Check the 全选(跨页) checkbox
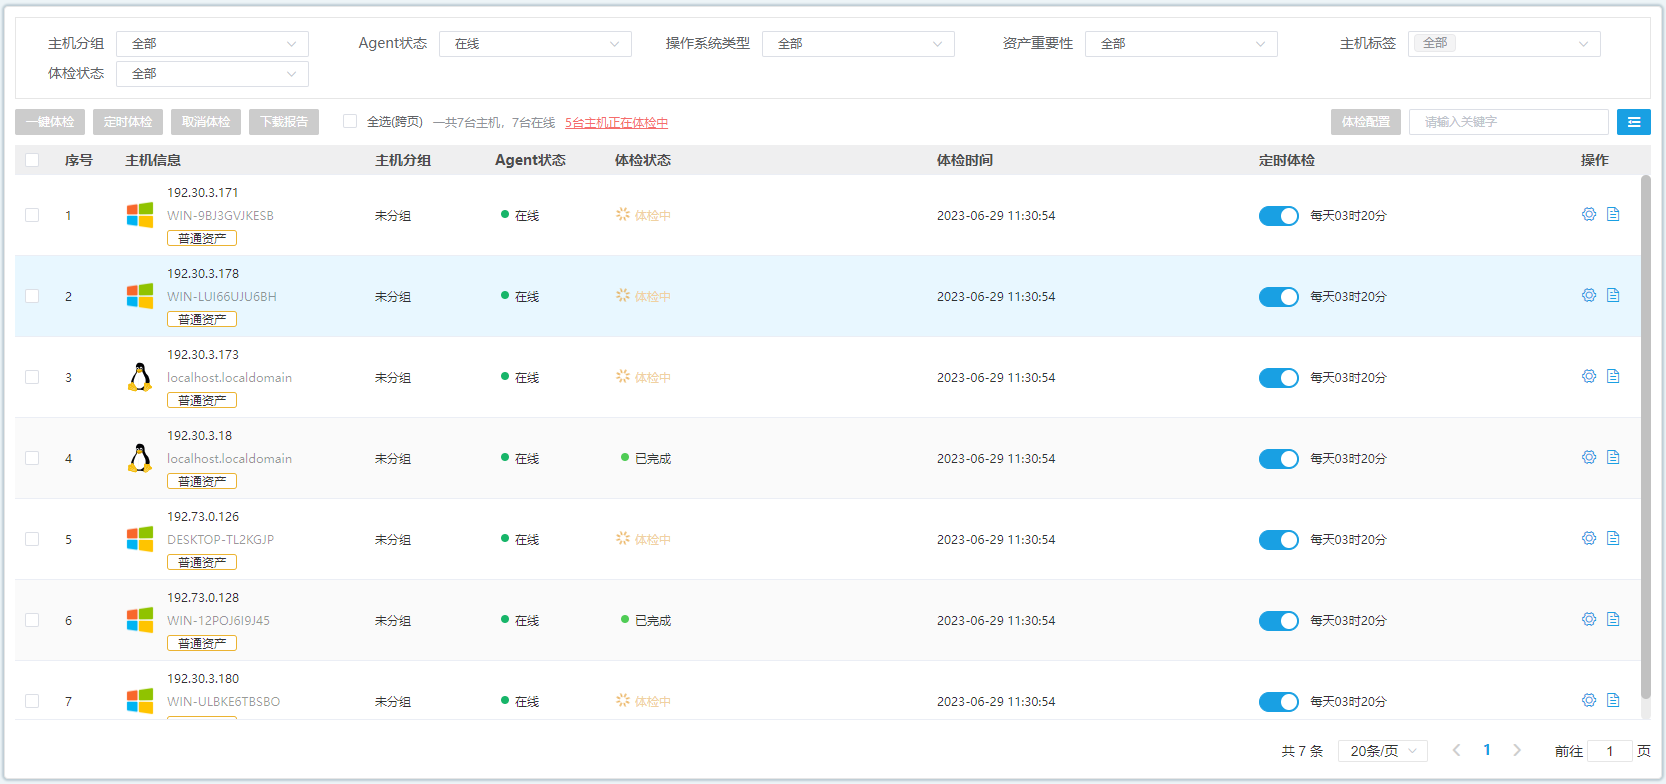1666x784 pixels. click(350, 121)
